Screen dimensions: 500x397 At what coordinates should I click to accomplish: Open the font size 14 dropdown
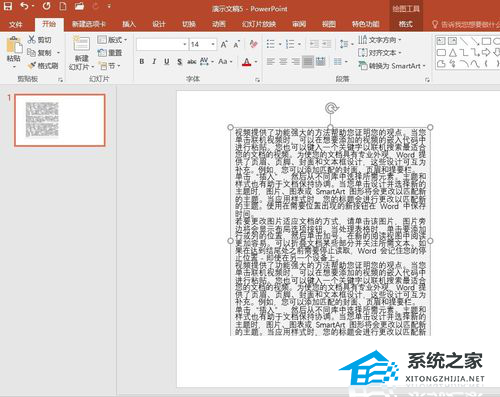click(213, 44)
